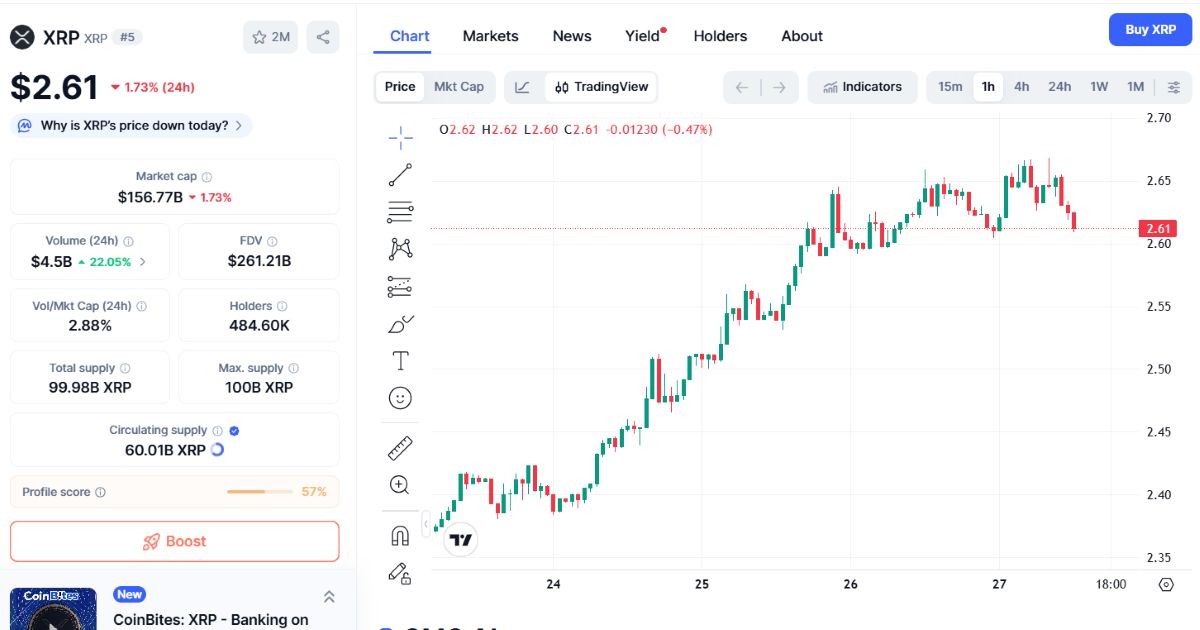Toggle magnet mode for drawings
1200x630 pixels.
pos(400,536)
